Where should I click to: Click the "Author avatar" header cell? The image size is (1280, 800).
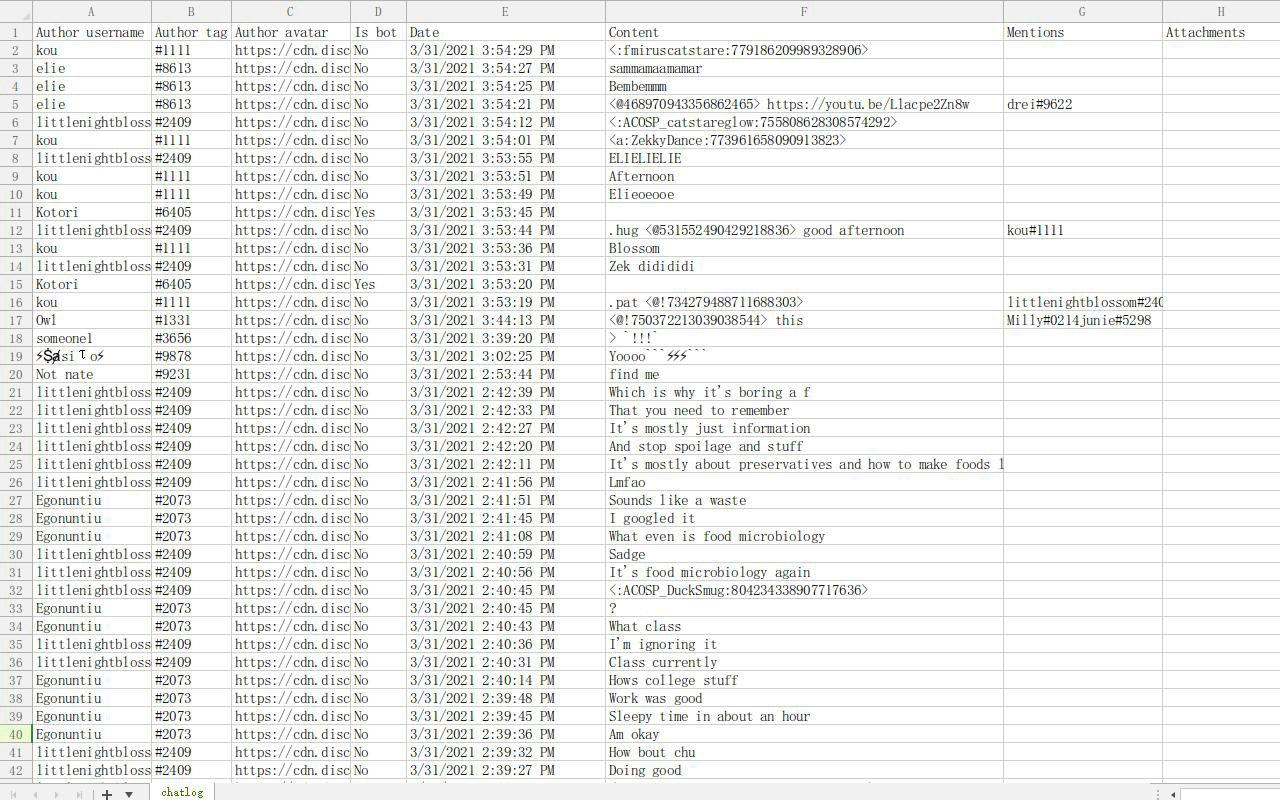290,32
